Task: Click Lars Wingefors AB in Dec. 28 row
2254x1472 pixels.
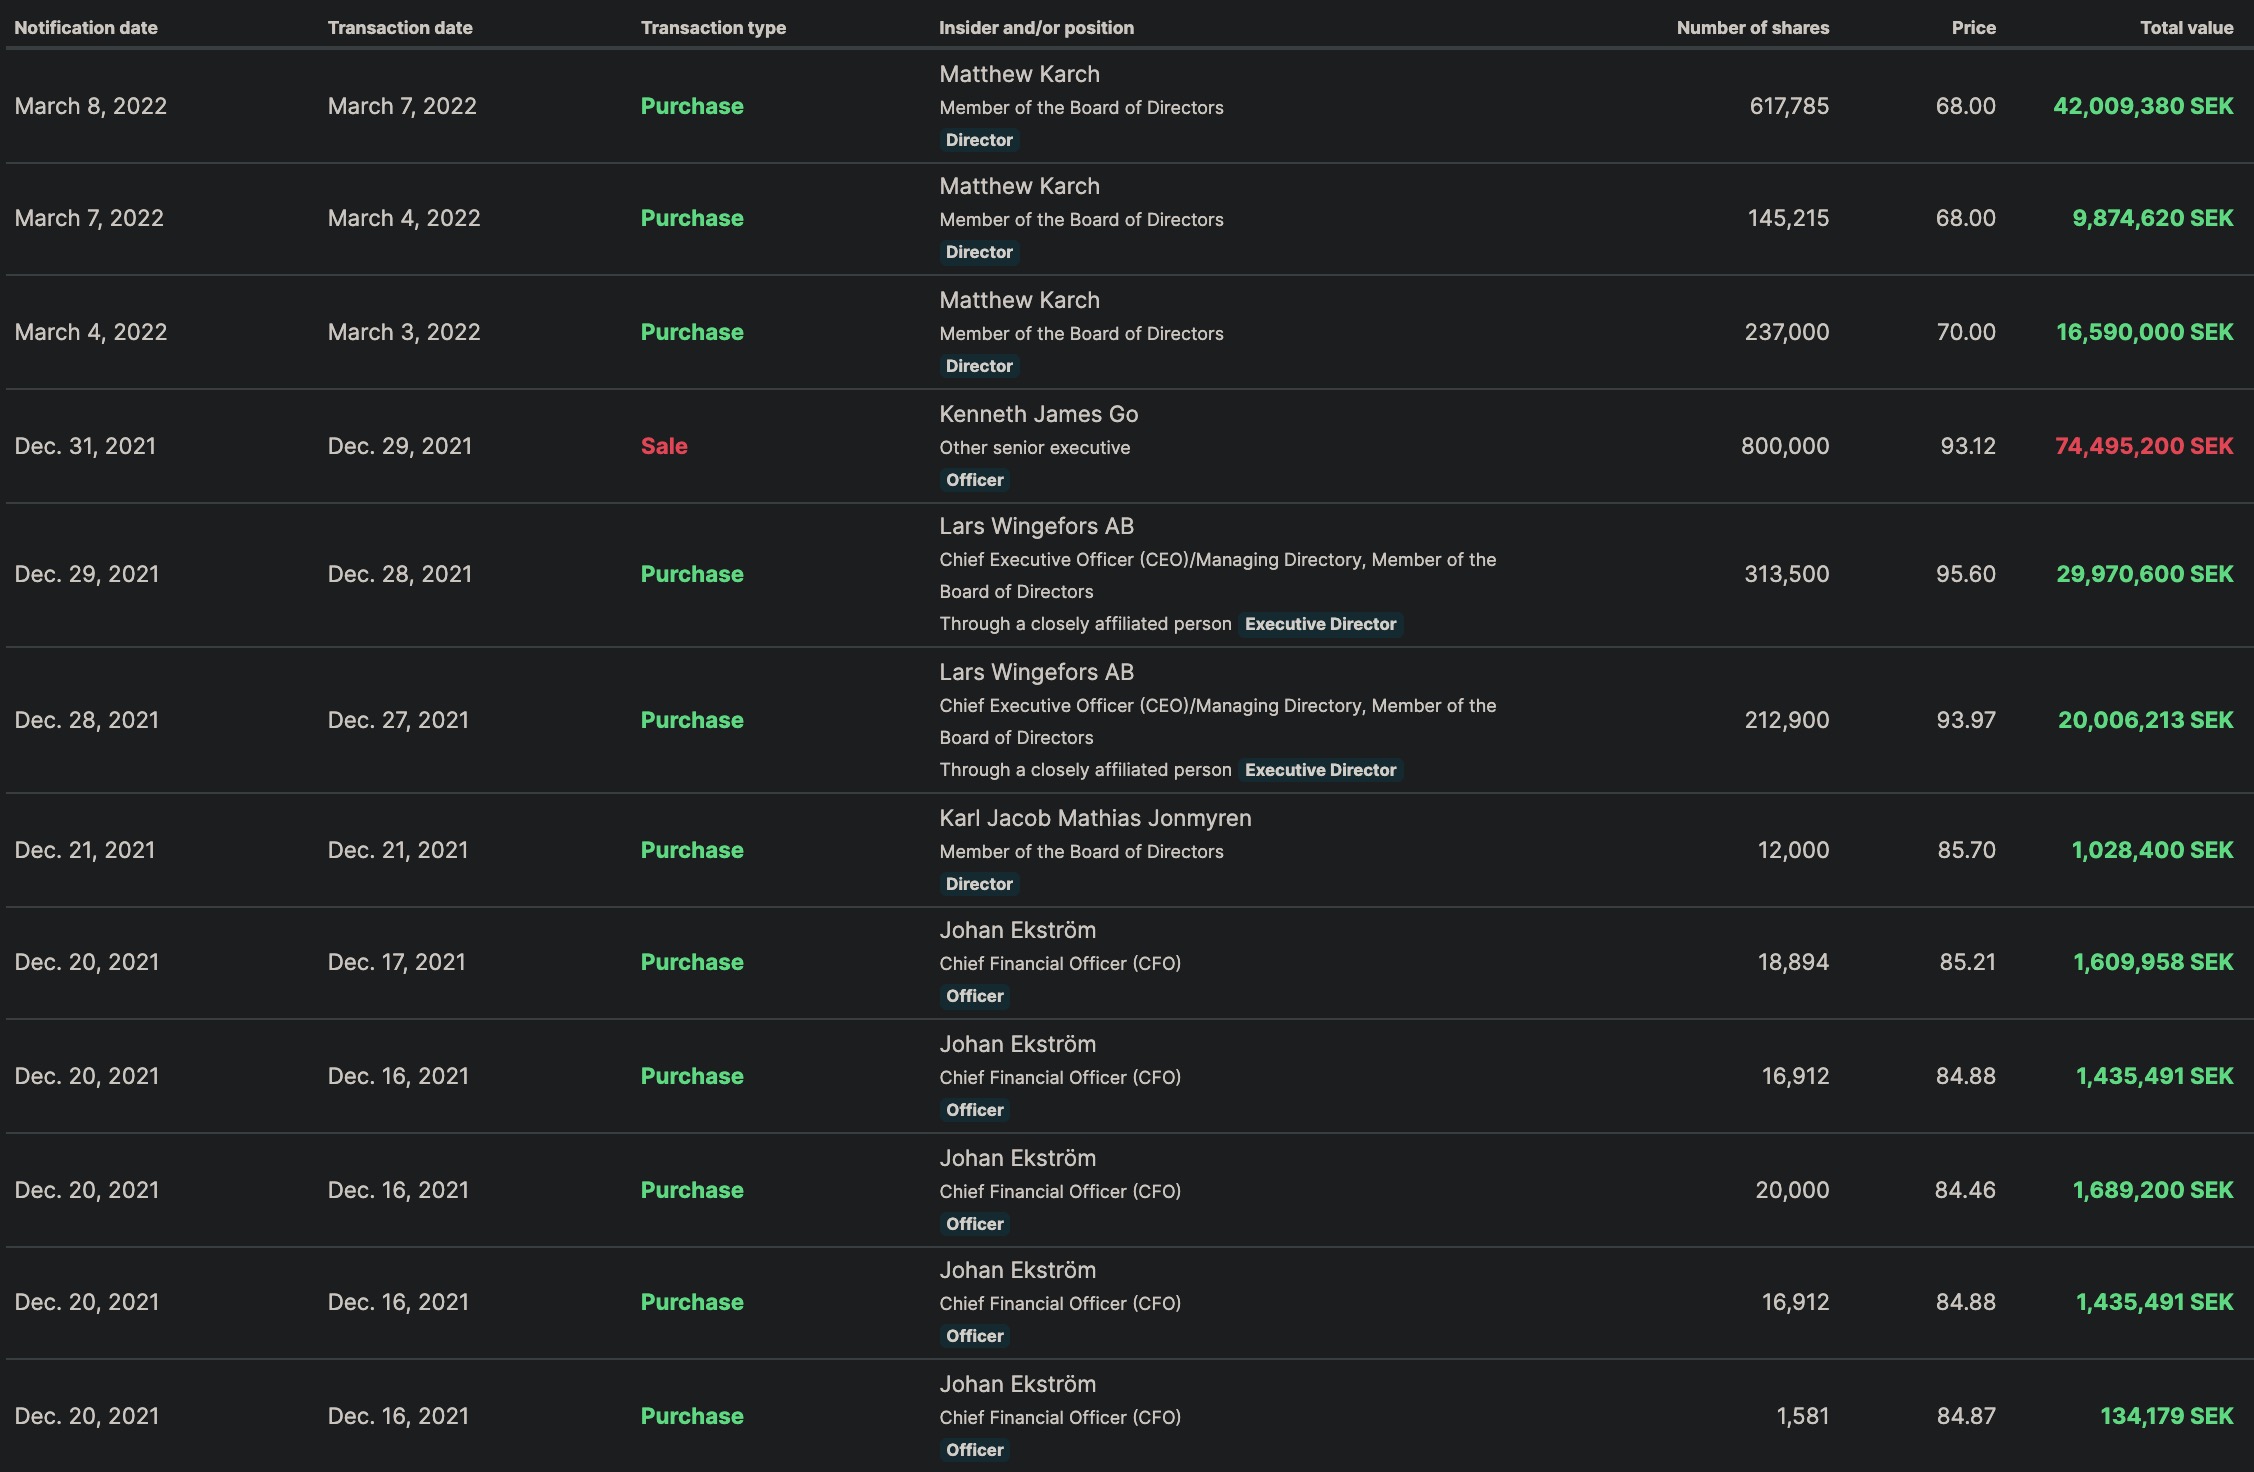Action: click(1036, 672)
